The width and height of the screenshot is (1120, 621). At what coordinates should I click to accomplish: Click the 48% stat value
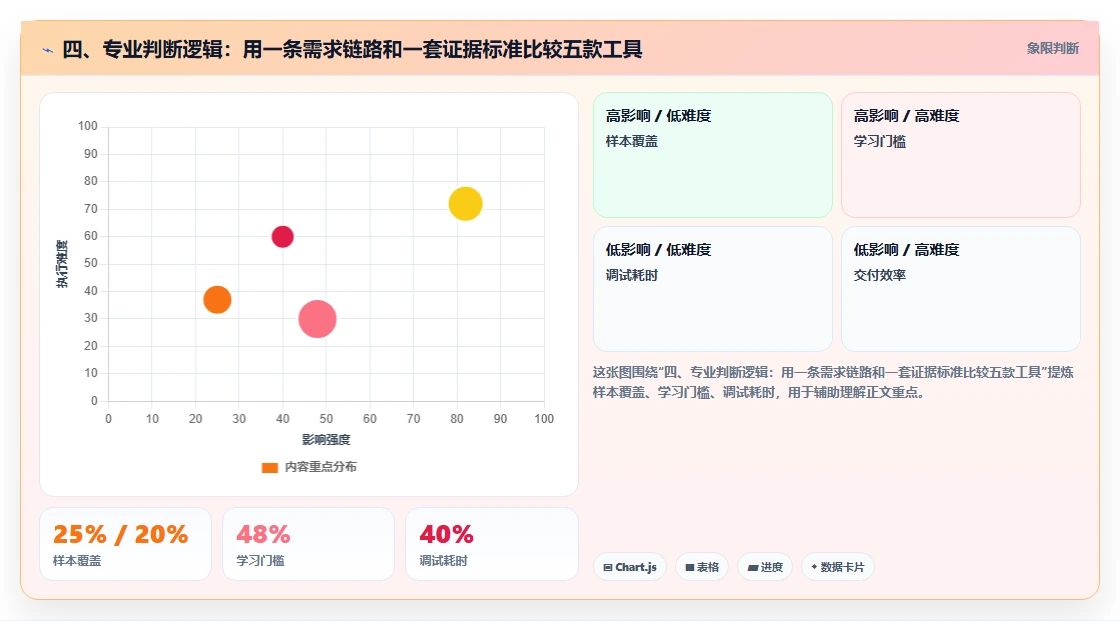point(263,534)
